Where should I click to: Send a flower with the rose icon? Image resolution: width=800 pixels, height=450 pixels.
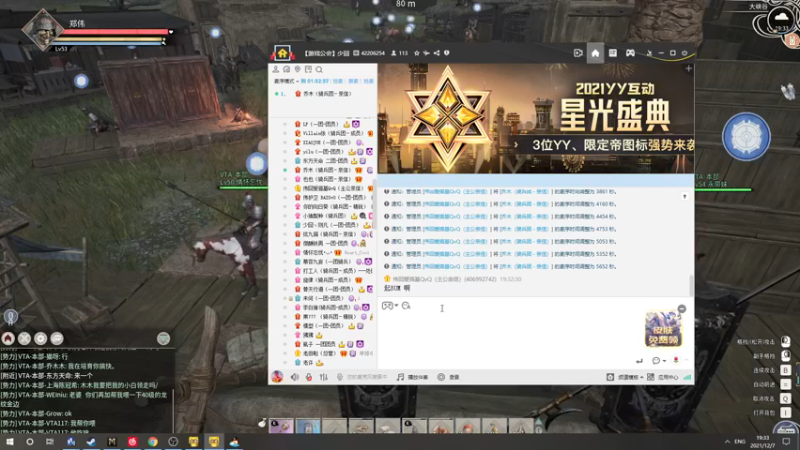pos(676,360)
